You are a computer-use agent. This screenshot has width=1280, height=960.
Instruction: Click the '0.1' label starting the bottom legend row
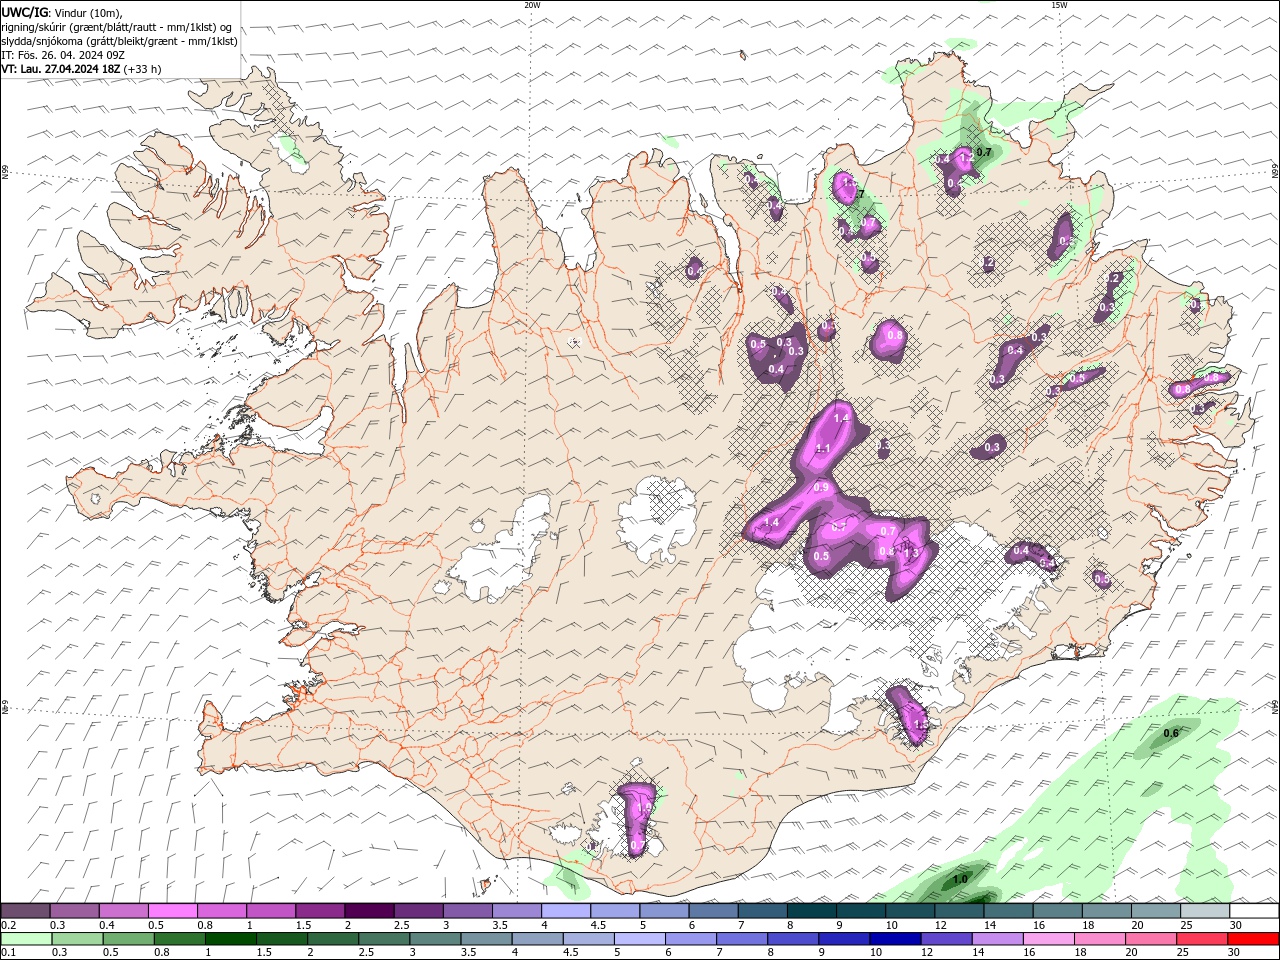(9, 953)
